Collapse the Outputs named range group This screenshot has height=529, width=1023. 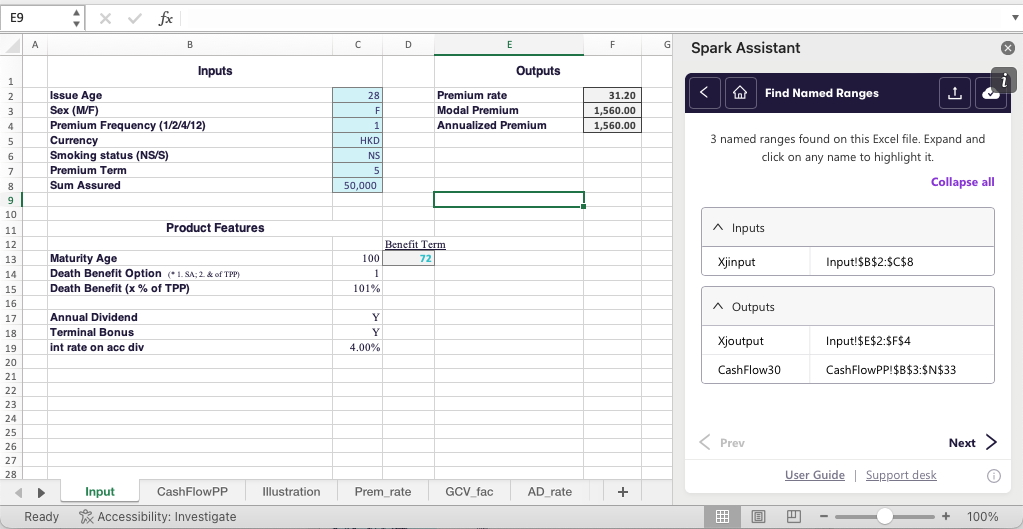[x=718, y=307]
